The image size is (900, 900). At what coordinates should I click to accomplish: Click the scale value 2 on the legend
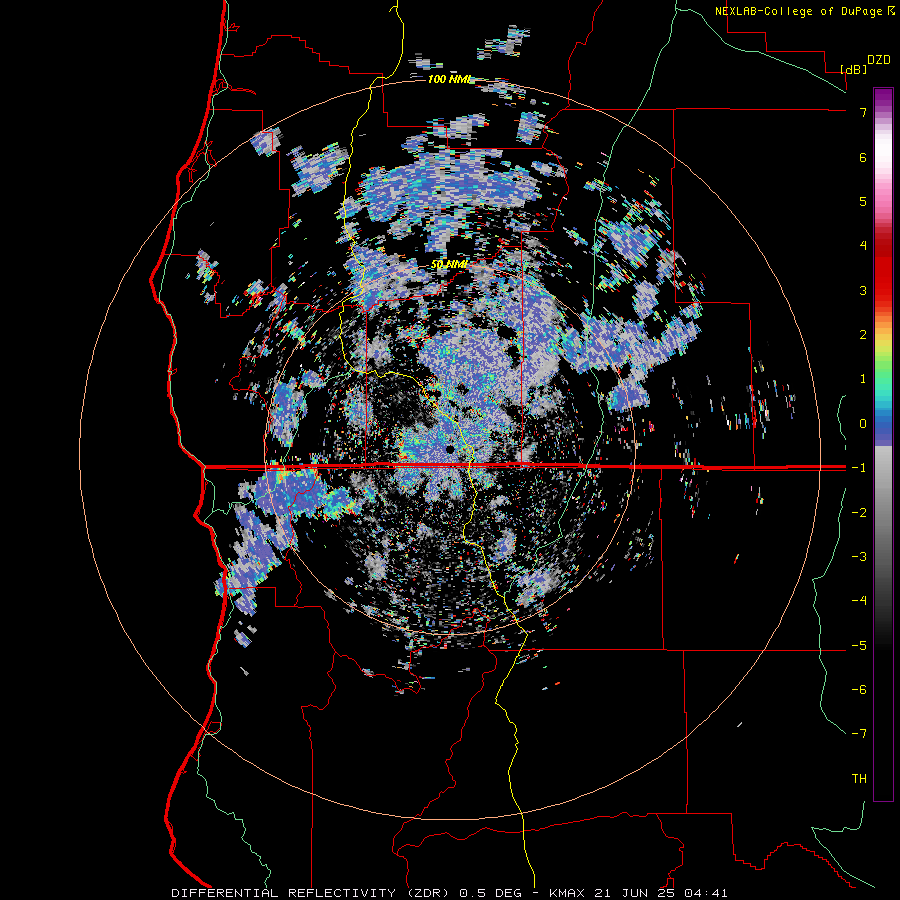[863, 335]
